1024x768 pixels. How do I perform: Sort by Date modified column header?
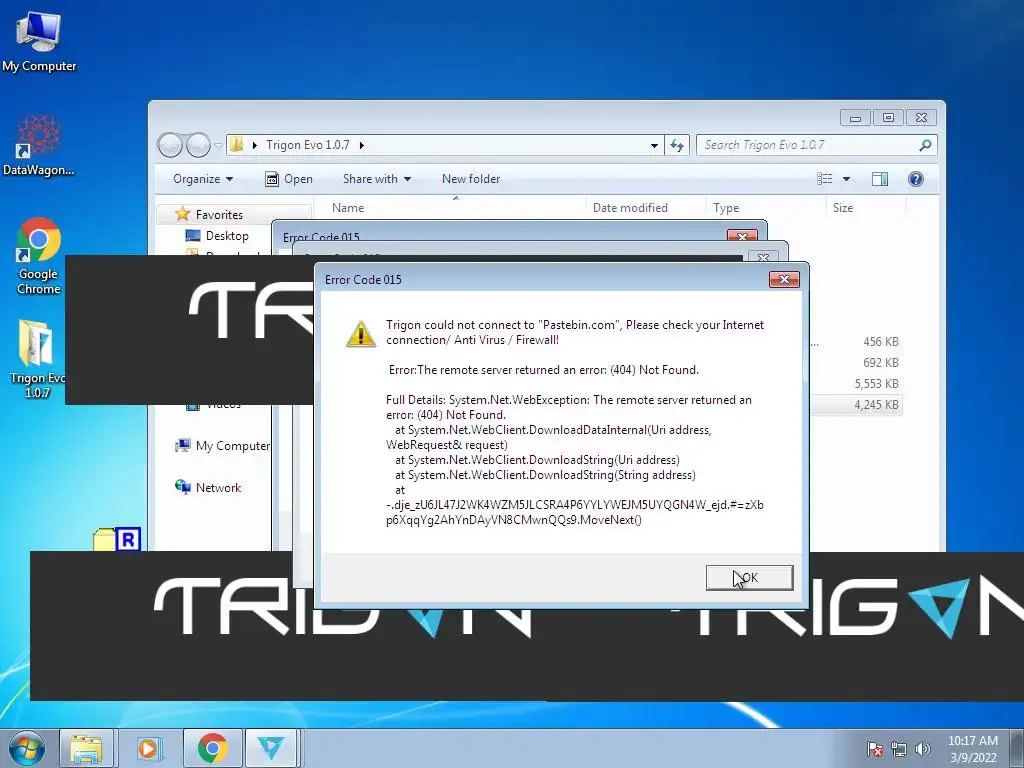(x=646, y=208)
